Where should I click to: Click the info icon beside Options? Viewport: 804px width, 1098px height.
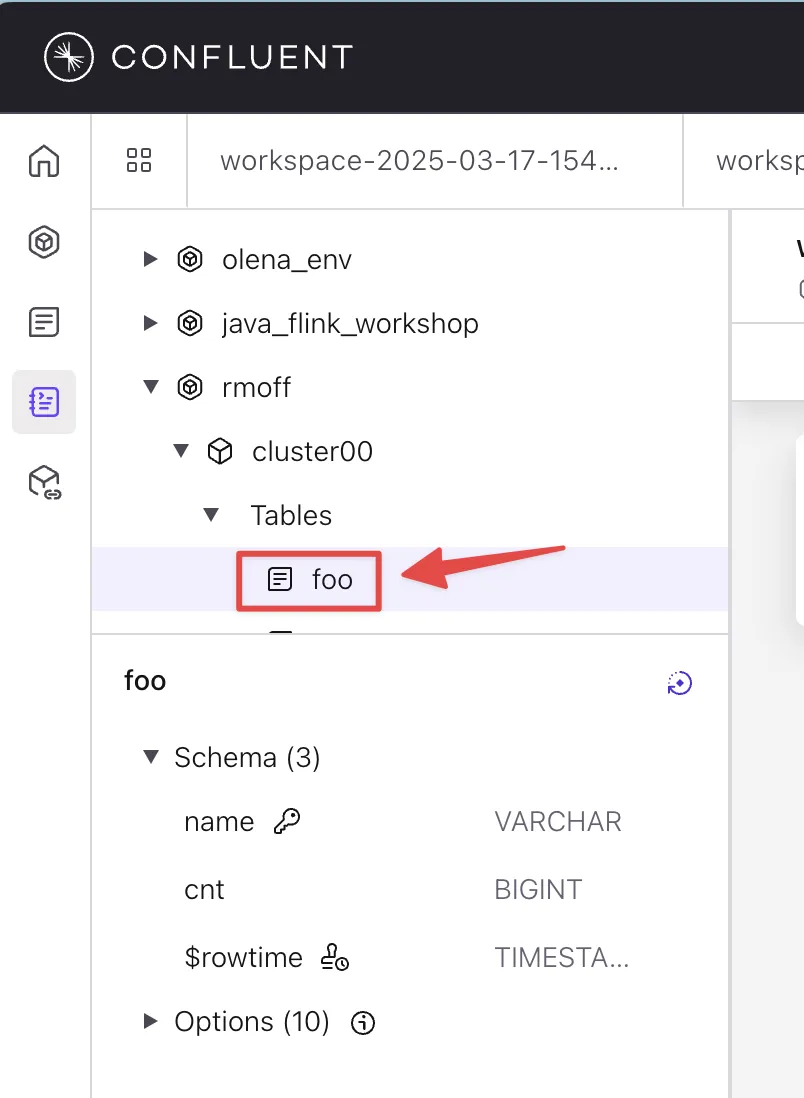[x=364, y=1023]
